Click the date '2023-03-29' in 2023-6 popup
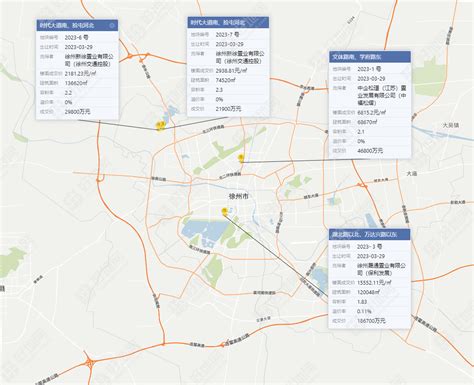 79,47
